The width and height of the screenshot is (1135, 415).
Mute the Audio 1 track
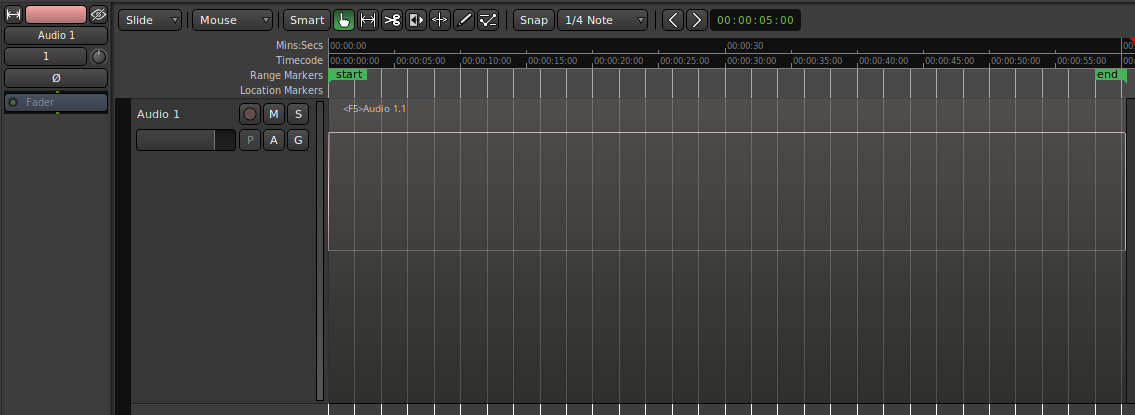pos(274,115)
